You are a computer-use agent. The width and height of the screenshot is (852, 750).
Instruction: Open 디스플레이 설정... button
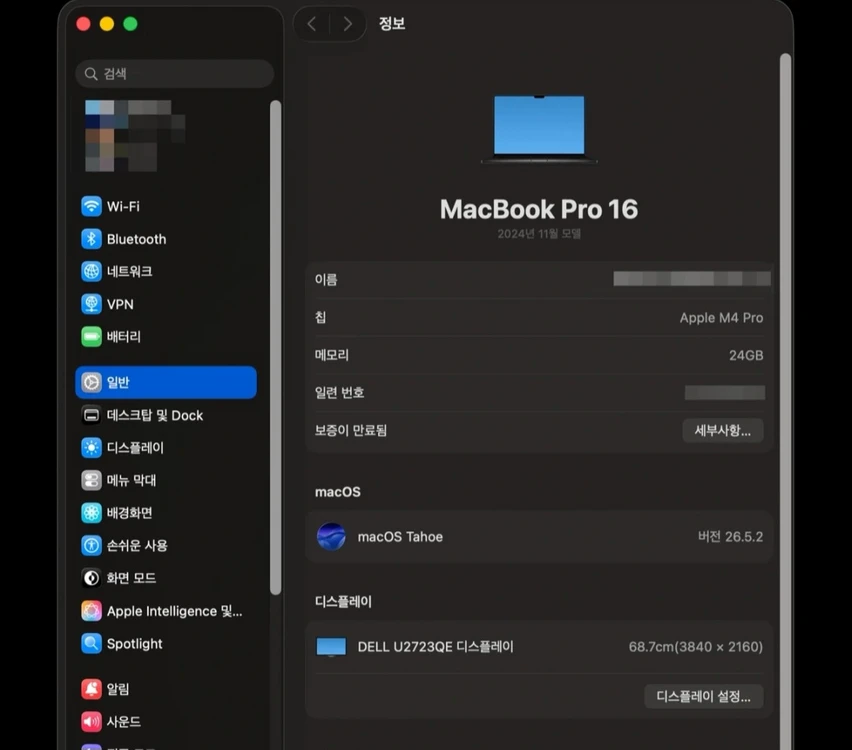click(704, 696)
